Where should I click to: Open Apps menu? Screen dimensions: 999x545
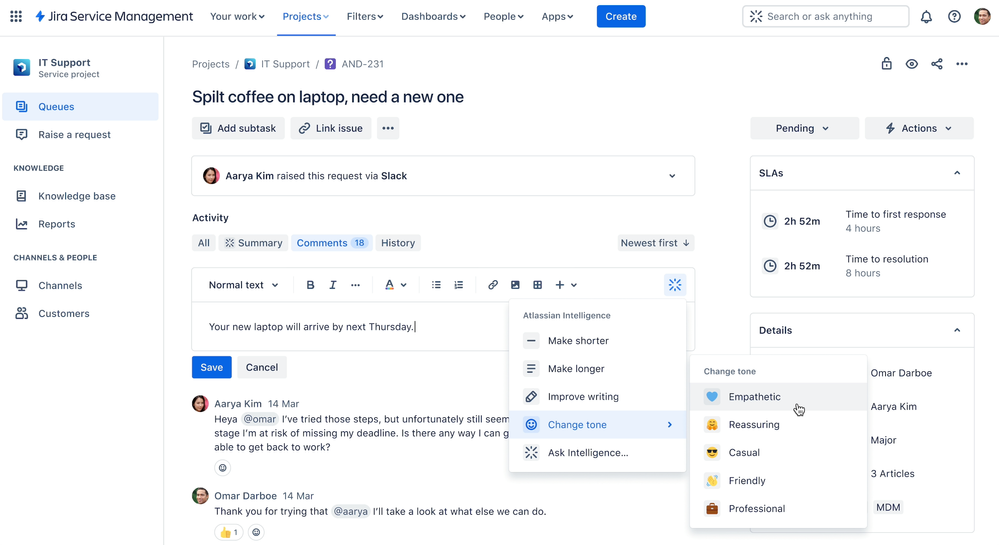point(557,17)
